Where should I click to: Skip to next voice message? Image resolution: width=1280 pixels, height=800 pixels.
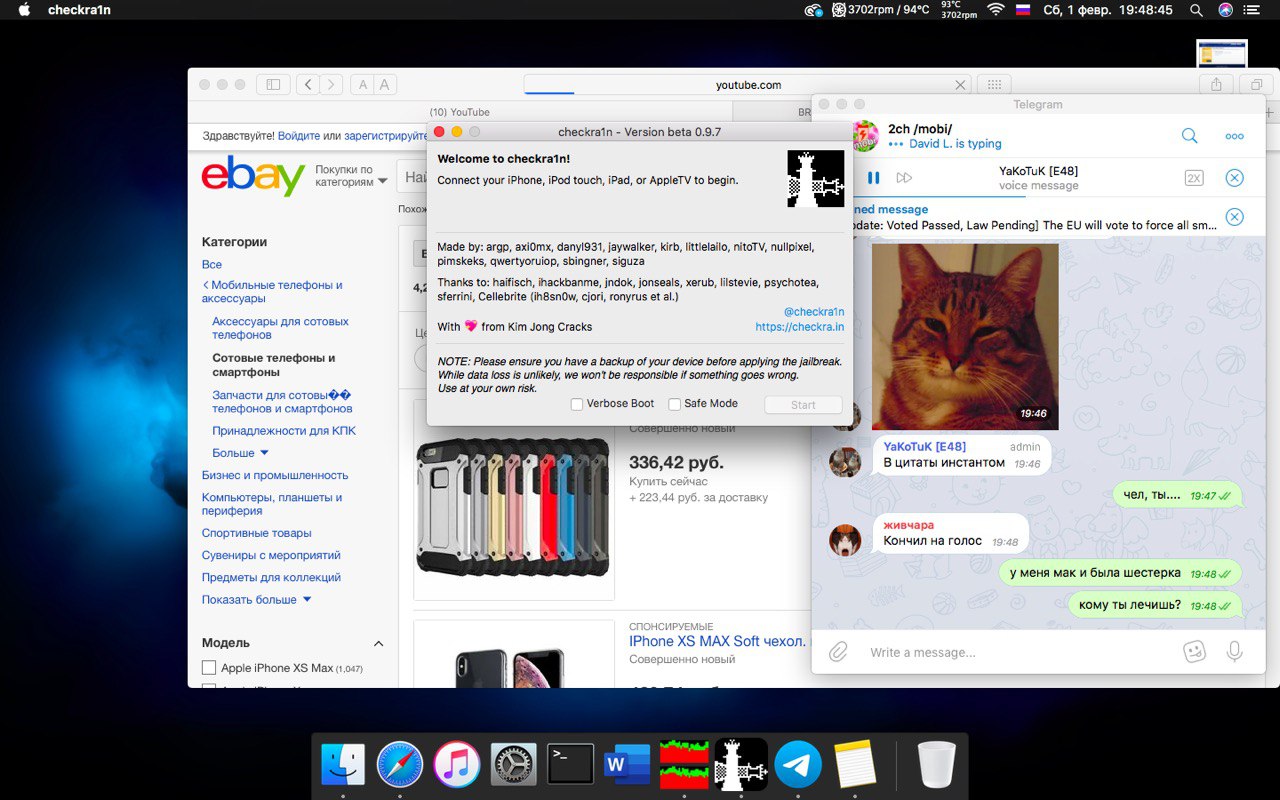(x=904, y=178)
